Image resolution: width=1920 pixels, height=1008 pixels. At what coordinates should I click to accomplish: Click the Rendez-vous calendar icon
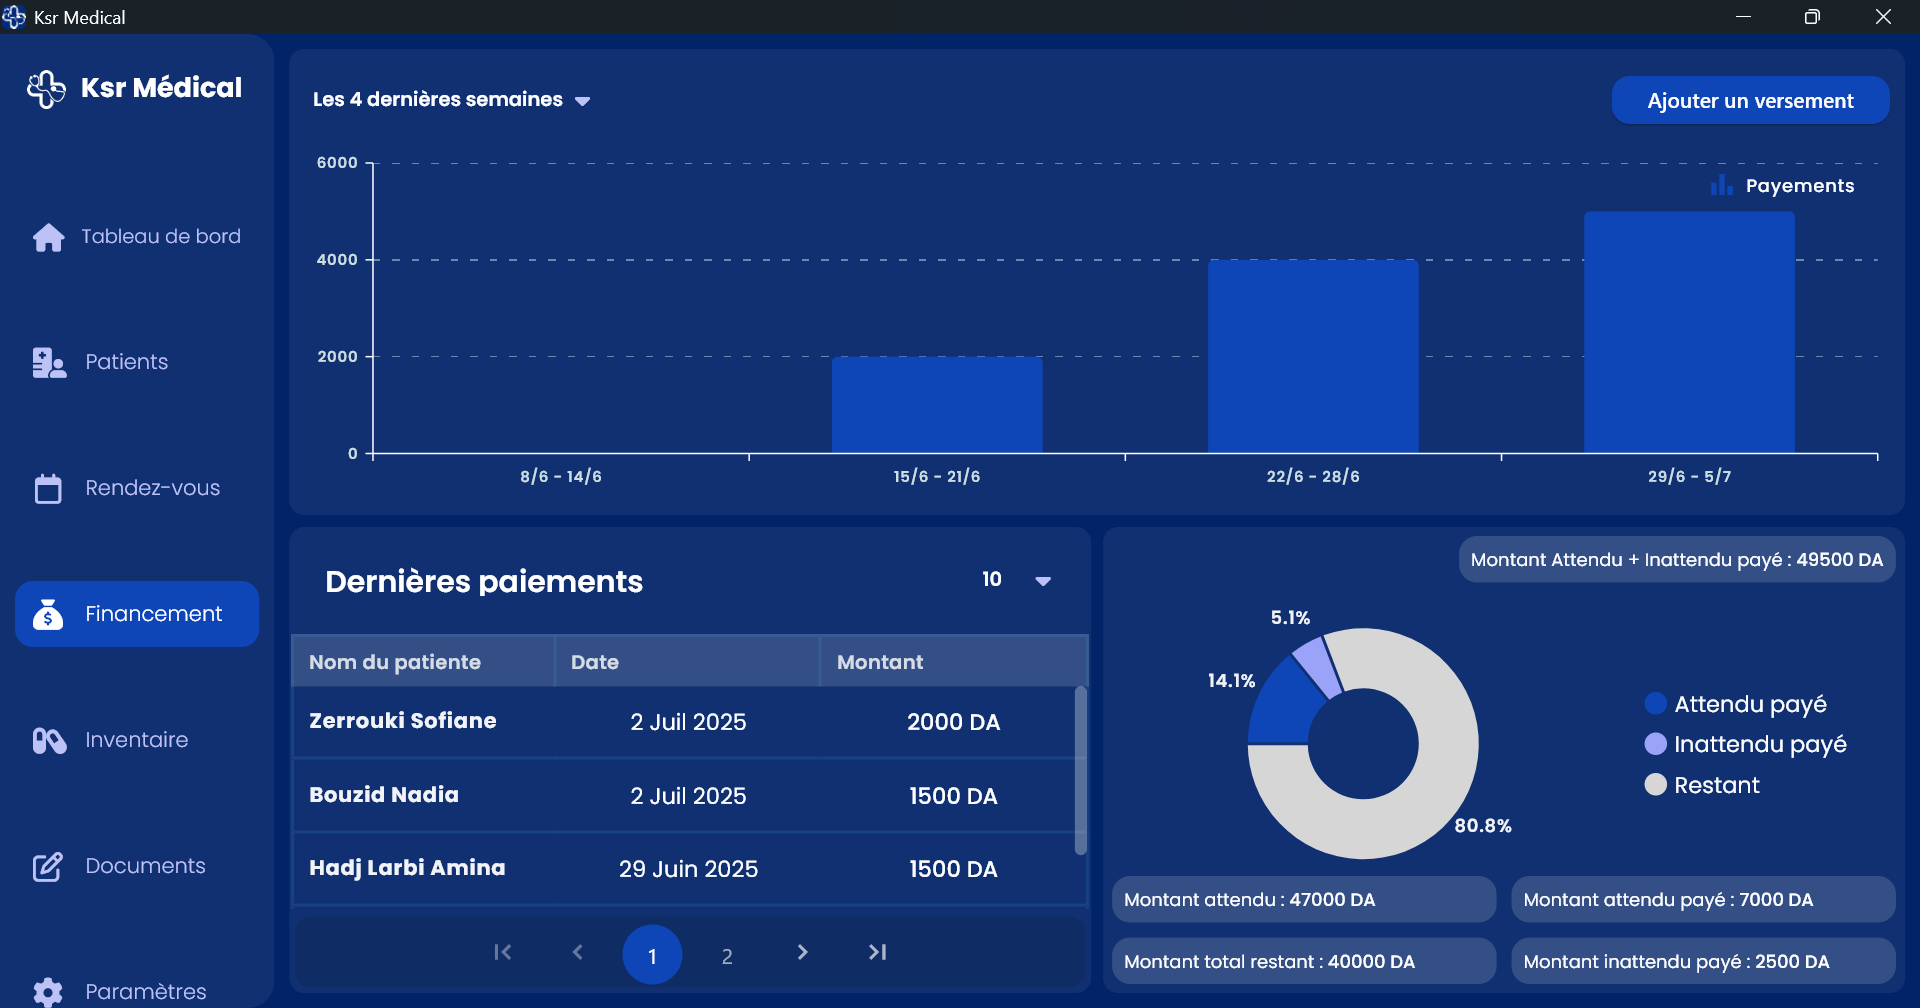[48, 488]
